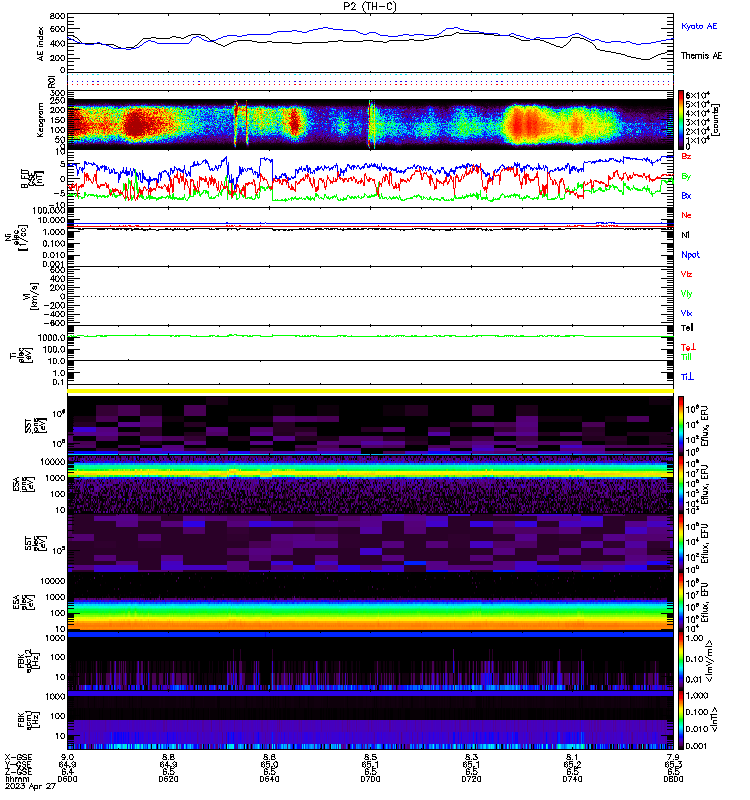Click the X-GSE value 7.9
The height and width of the screenshot is (800, 750).
[x=673, y=757]
